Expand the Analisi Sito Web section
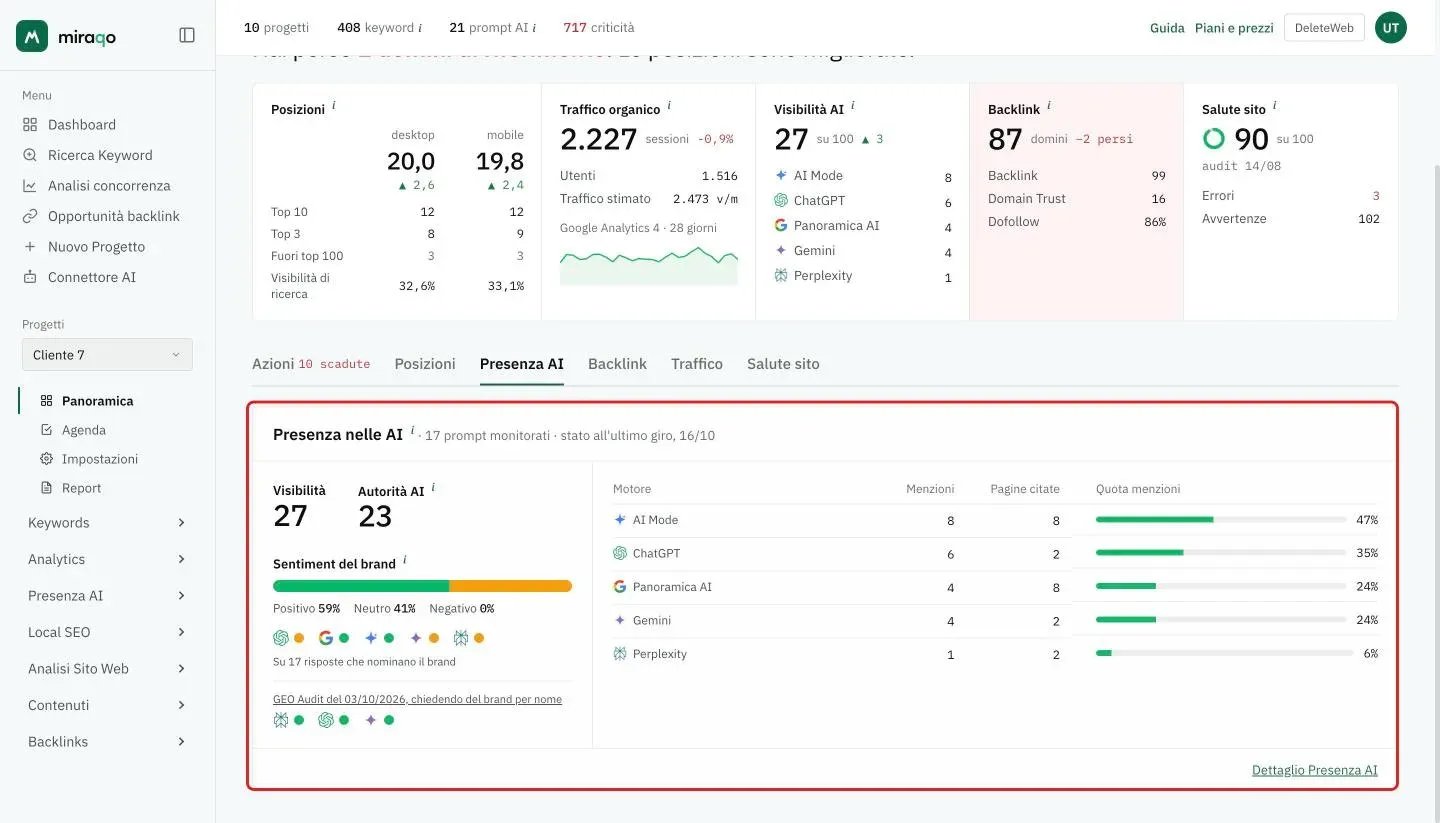This screenshot has width=1440, height=823. point(107,669)
